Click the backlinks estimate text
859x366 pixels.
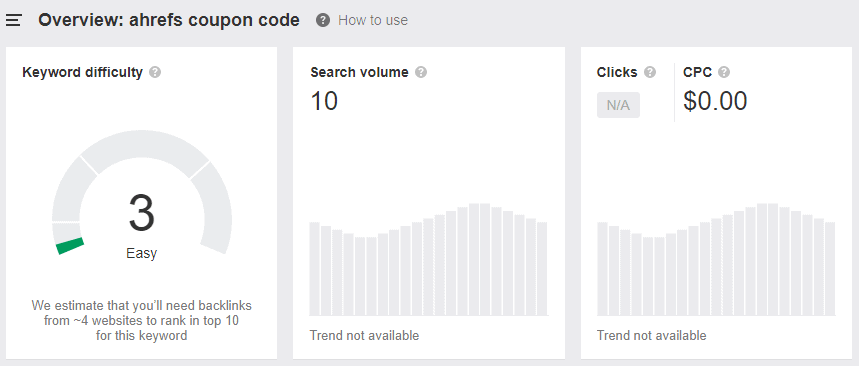141,321
